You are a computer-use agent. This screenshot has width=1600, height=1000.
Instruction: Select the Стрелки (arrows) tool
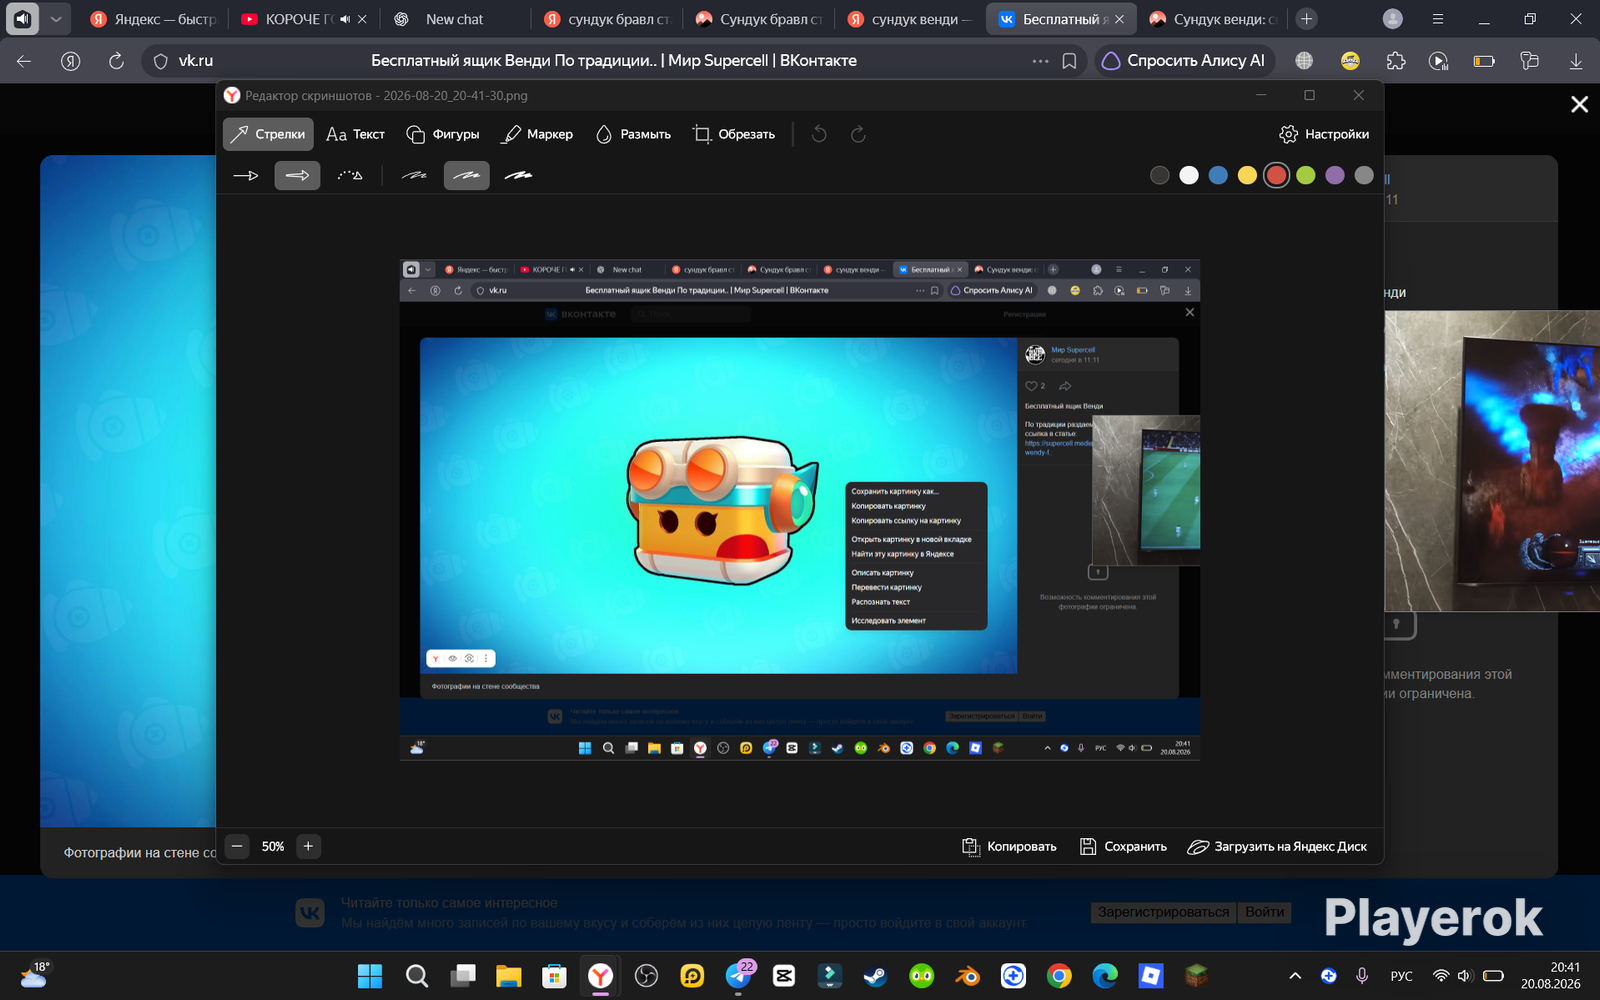268,134
